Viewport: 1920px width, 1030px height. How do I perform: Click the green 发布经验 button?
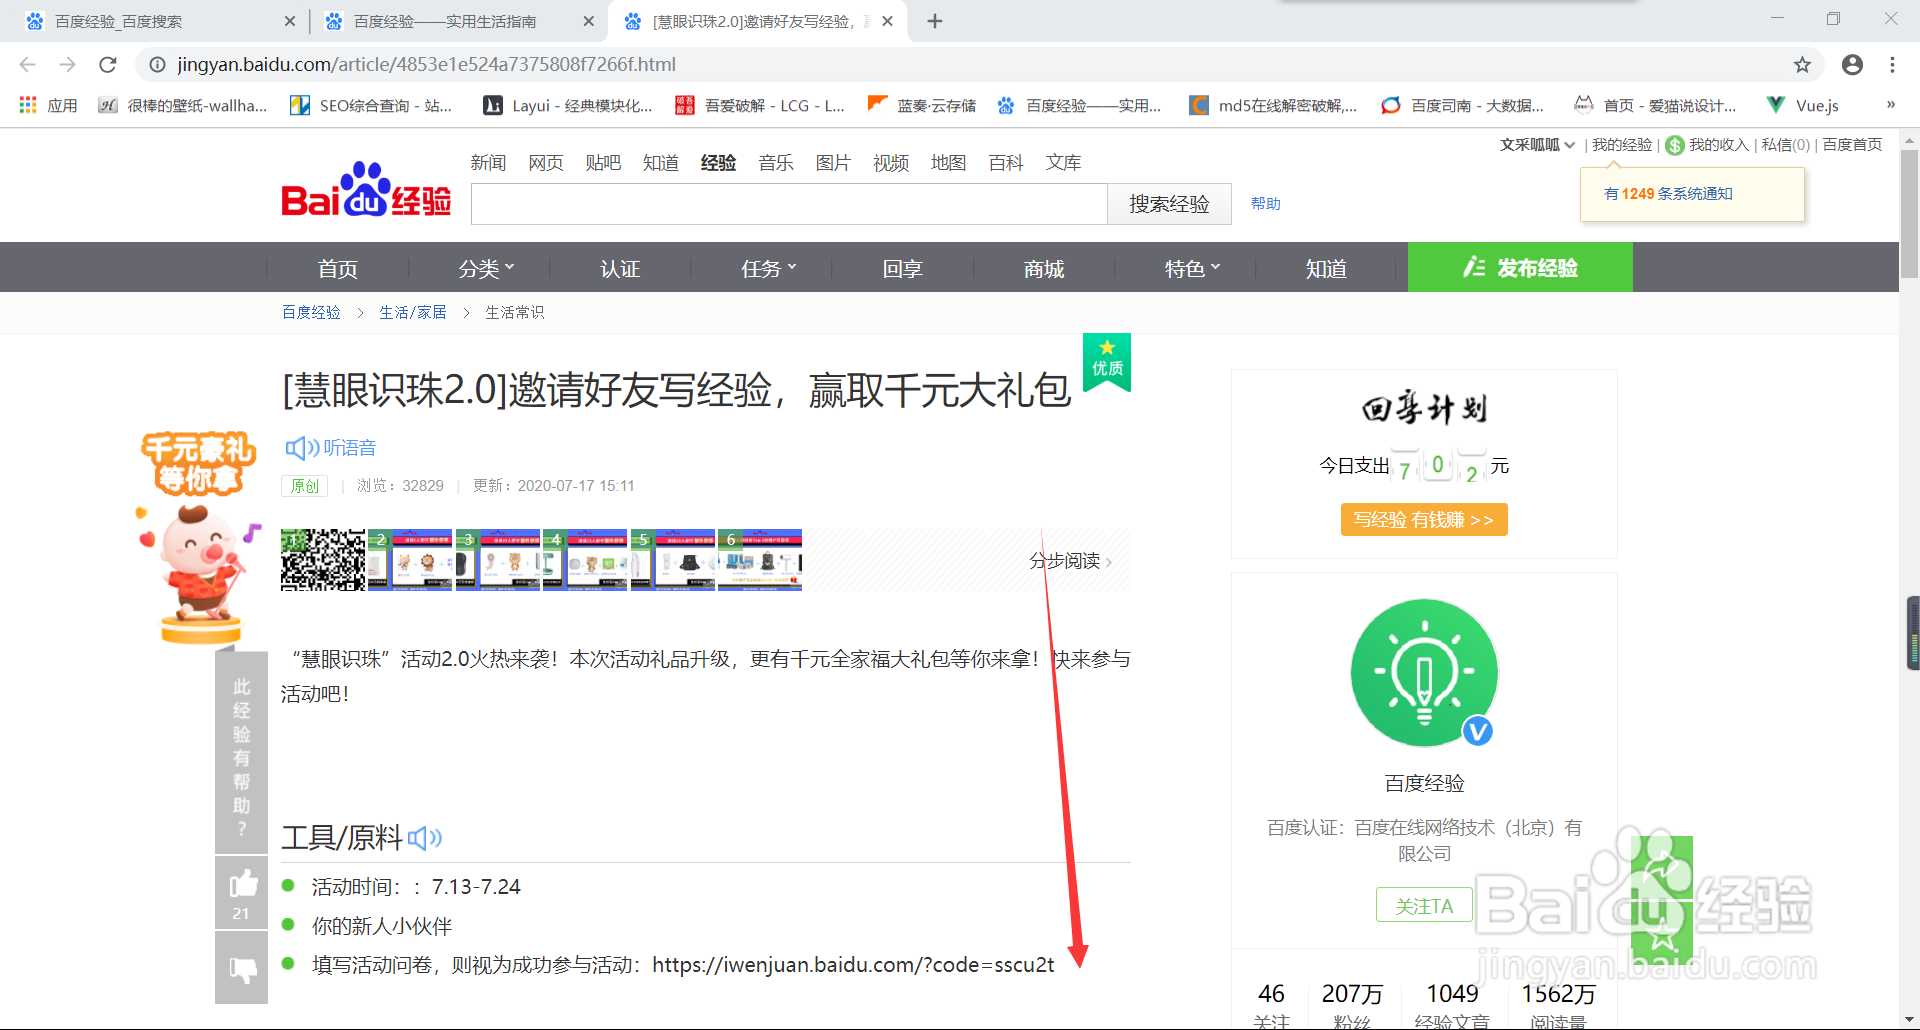[x=1520, y=267]
